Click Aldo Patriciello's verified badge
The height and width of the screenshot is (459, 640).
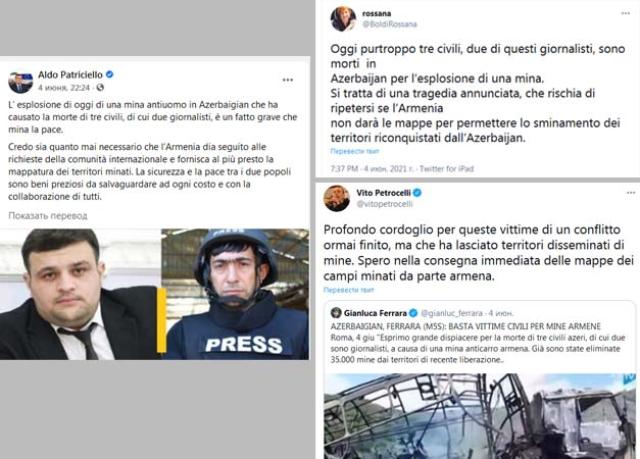tap(109, 74)
